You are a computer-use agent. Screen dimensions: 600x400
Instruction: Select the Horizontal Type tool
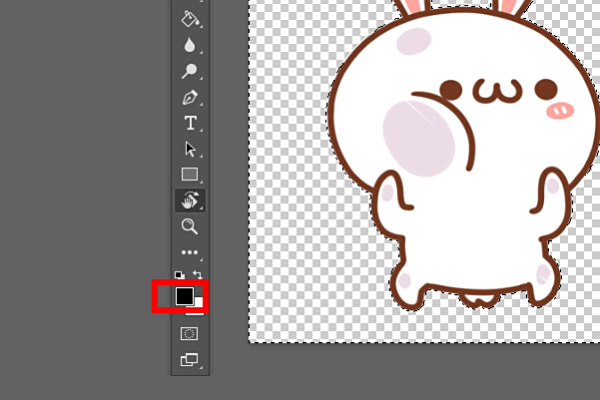click(190, 123)
